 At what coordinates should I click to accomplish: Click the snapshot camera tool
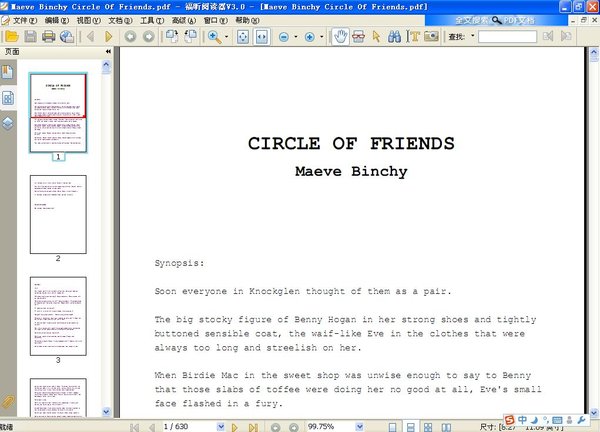tap(431, 37)
